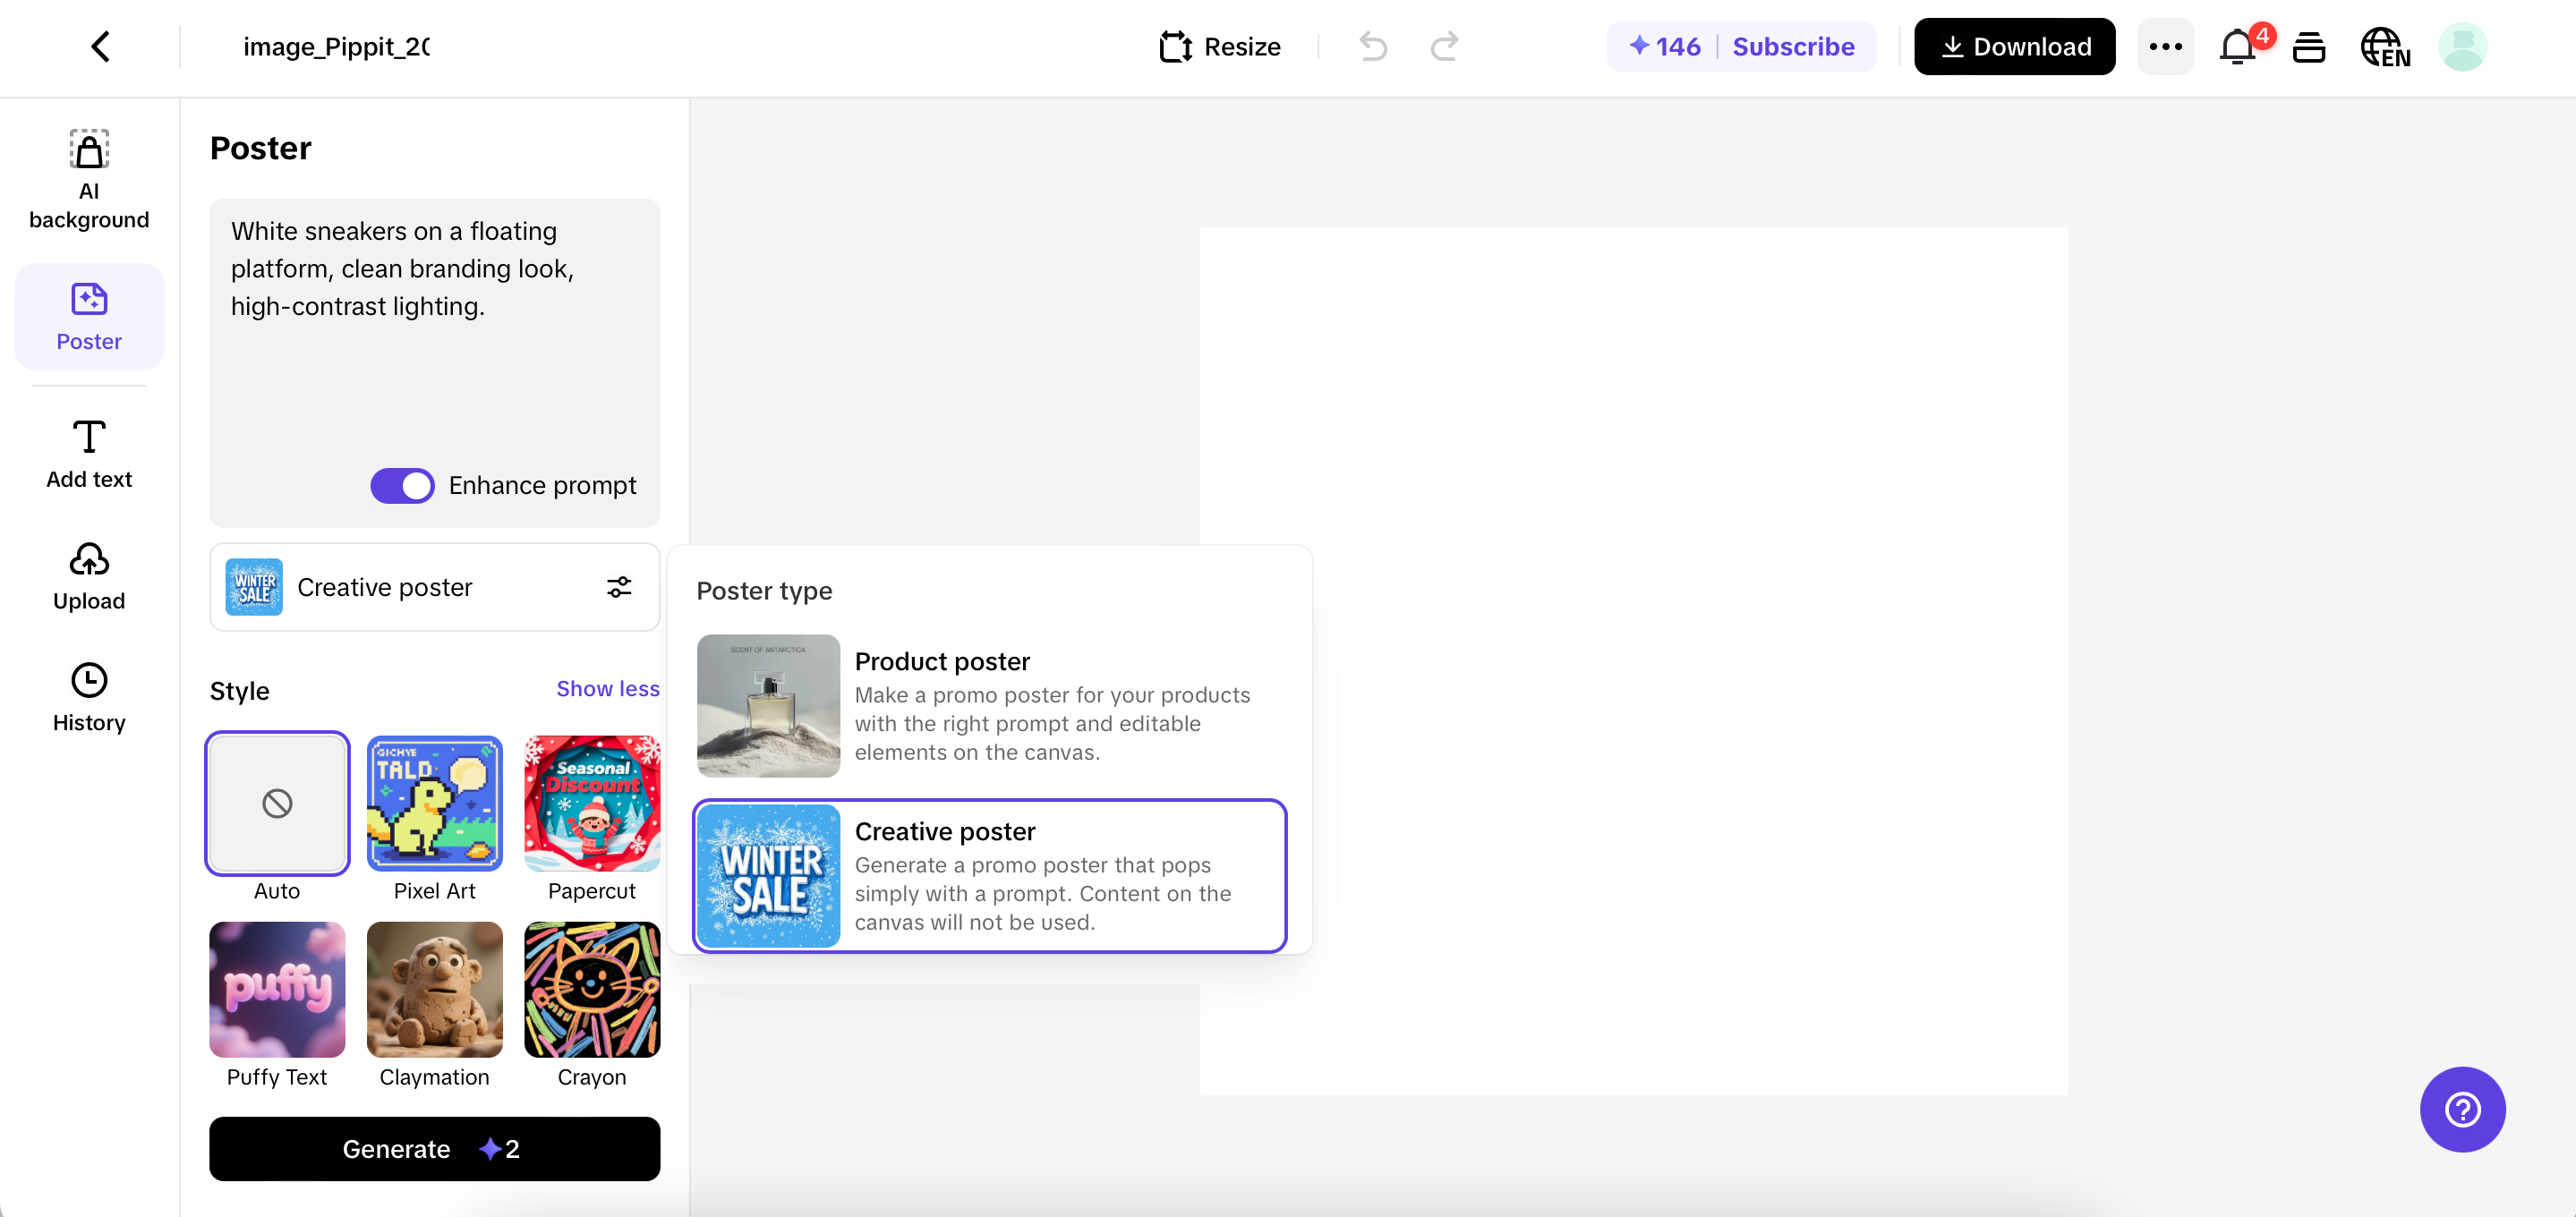Click the Product poster perfume thumbnail

[768, 705]
